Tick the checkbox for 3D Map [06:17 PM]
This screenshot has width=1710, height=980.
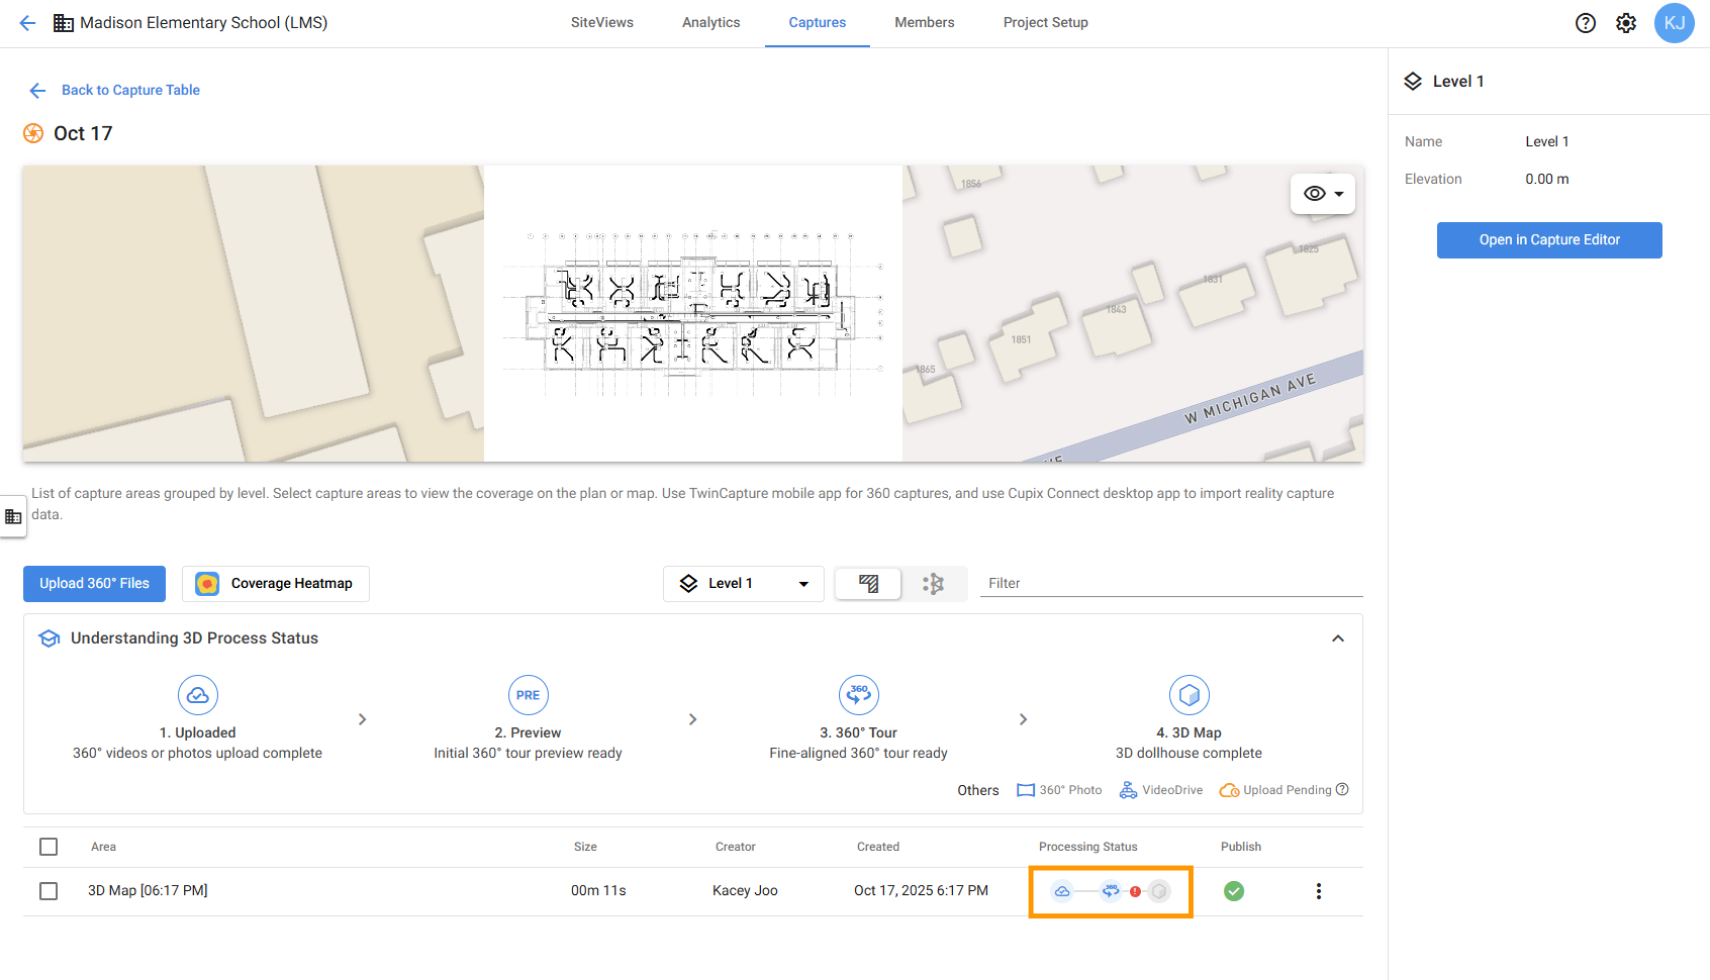click(48, 891)
